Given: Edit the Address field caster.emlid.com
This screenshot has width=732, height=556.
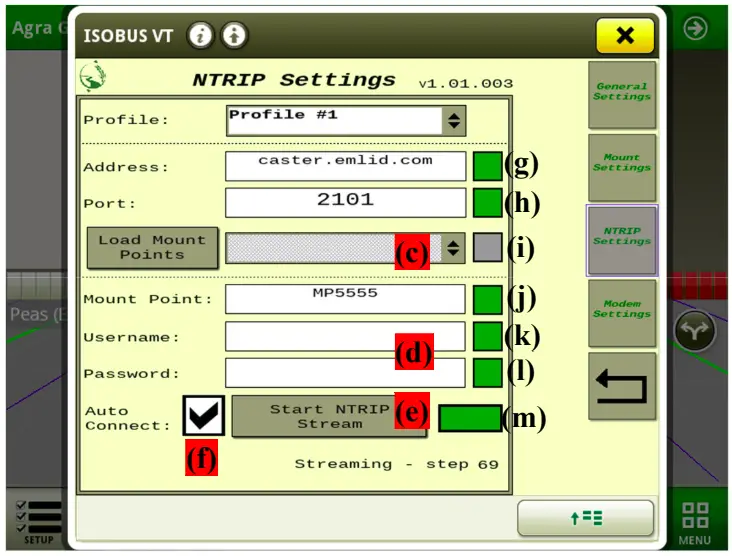Looking at the screenshot, I should pos(345,166).
